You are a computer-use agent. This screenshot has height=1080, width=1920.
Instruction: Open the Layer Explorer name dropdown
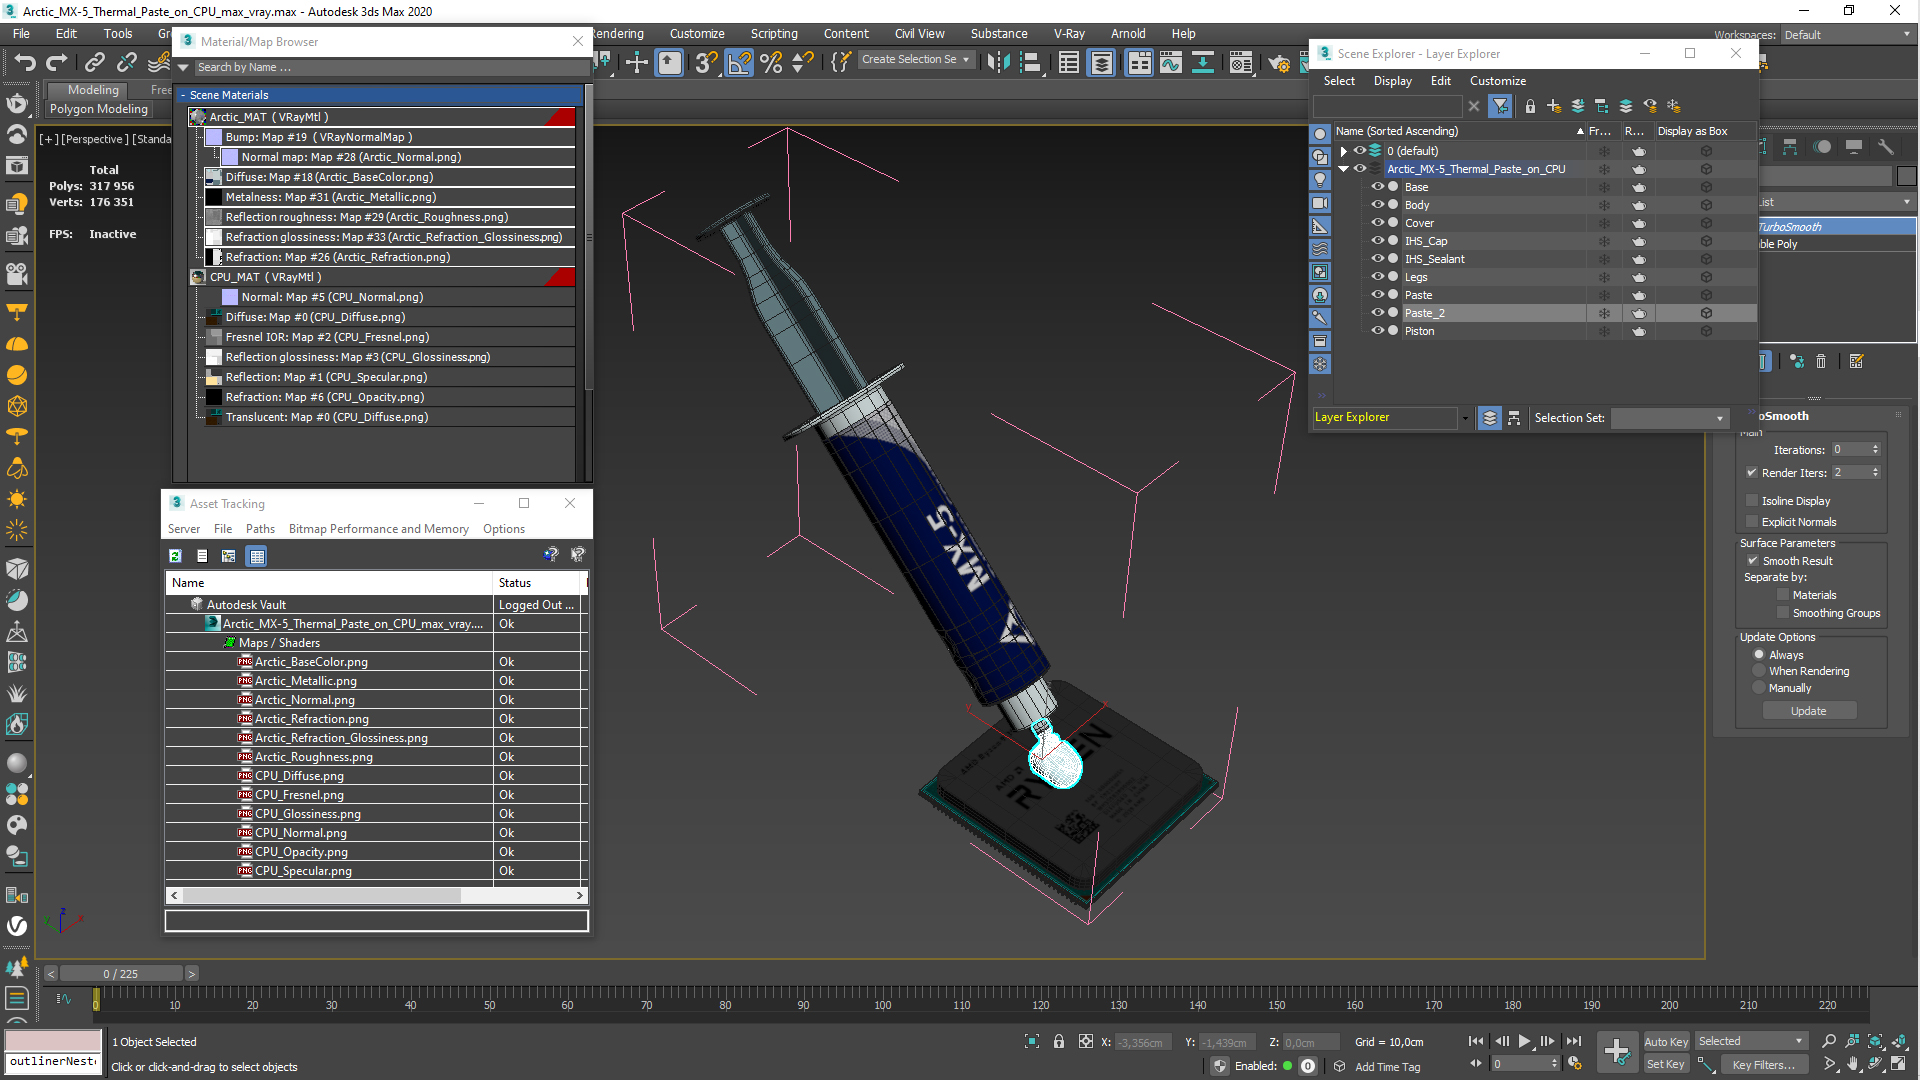coord(1465,418)
